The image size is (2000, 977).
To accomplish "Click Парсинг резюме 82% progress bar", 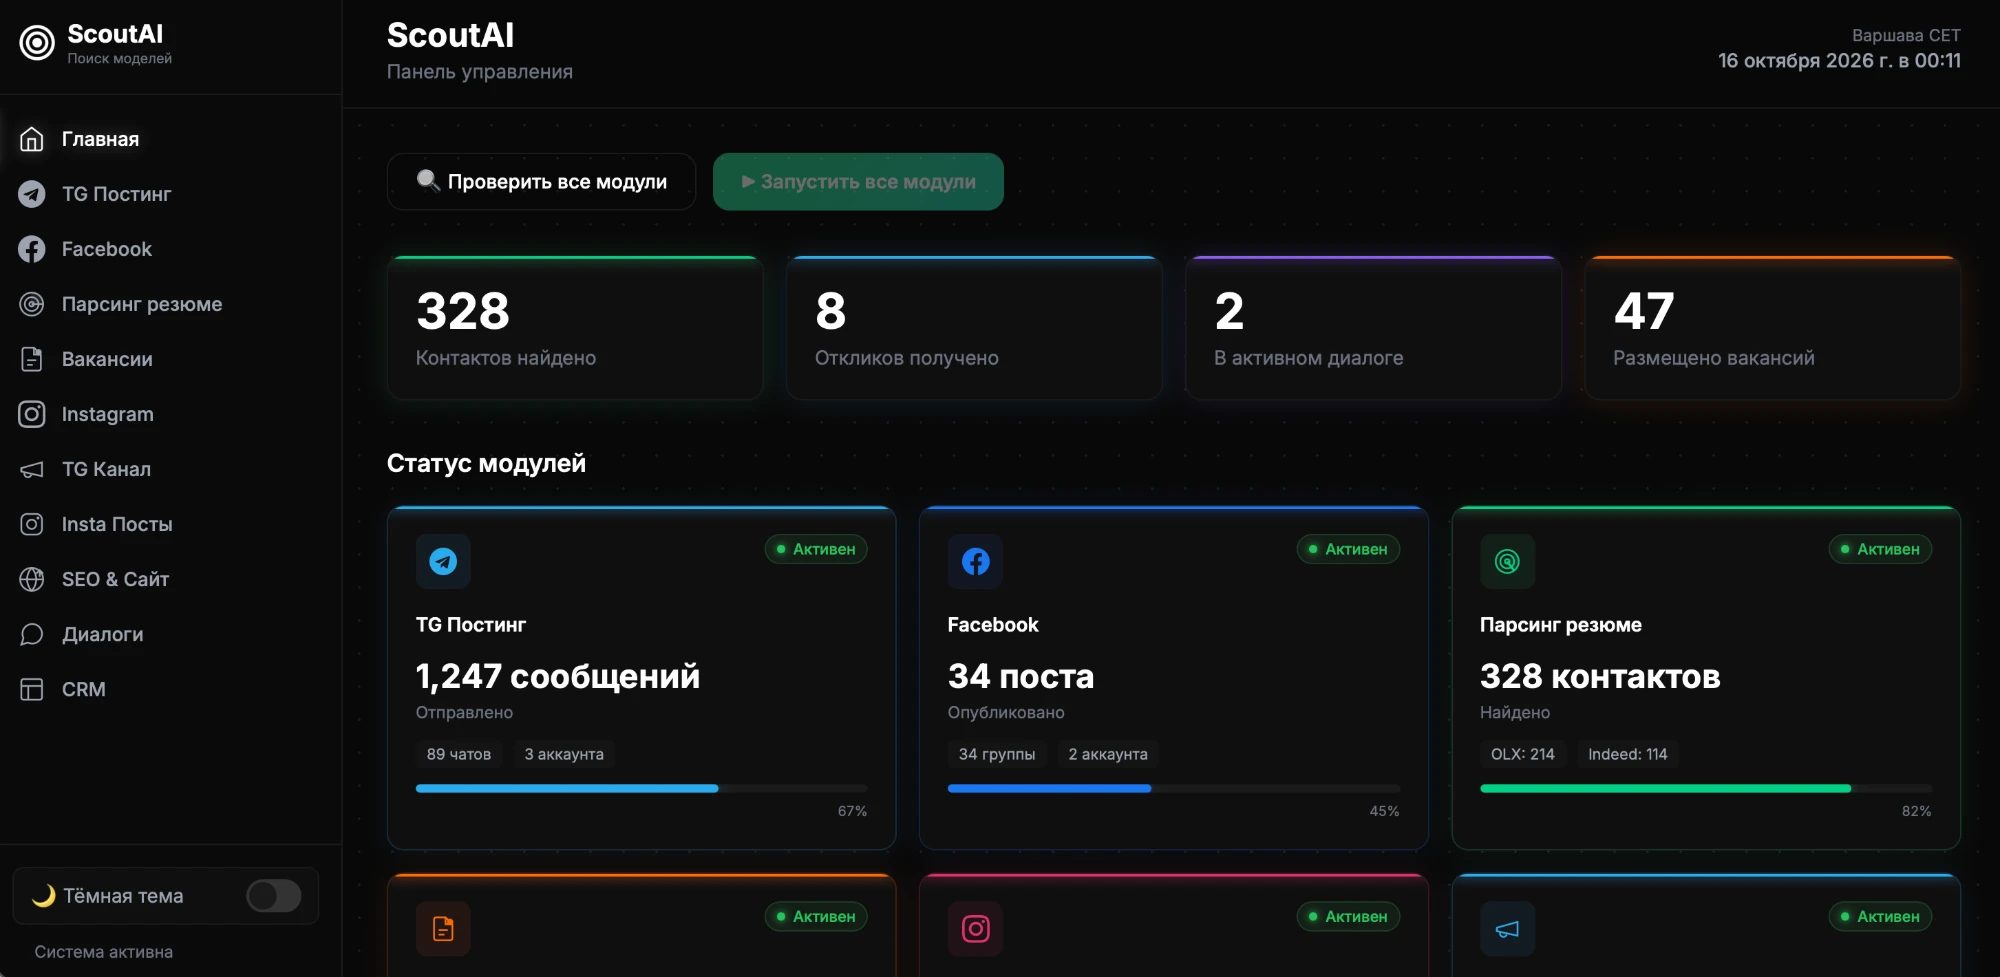I will coord(1705,789).
